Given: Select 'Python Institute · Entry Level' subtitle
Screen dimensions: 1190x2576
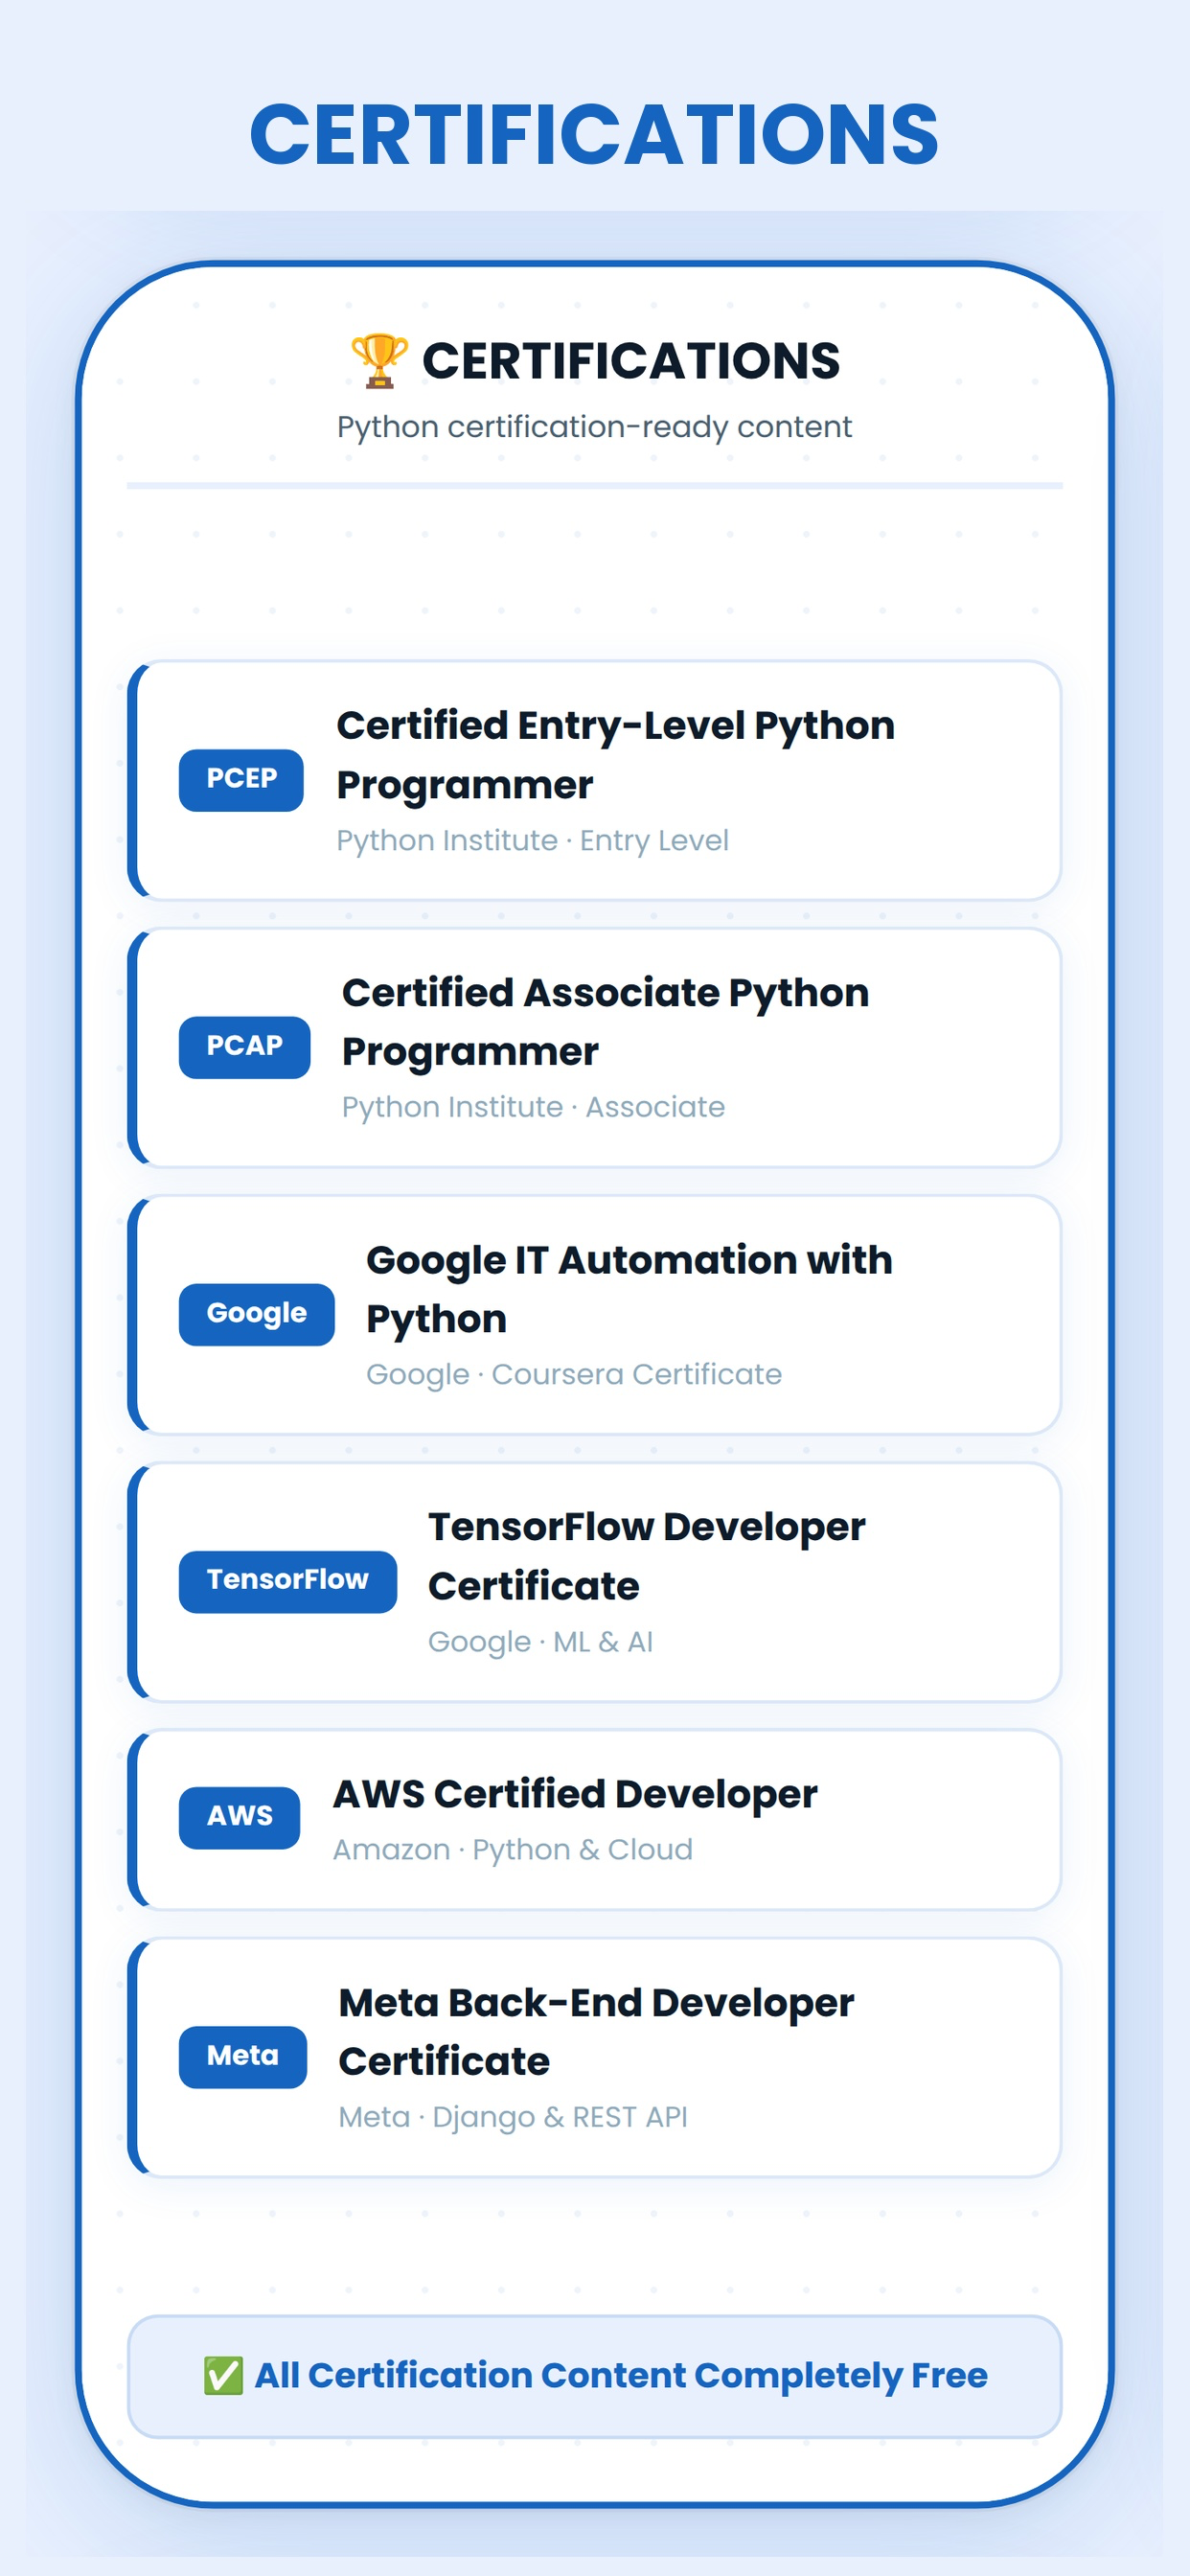Looking at the screenshot, I should click(x=532, y=840).
